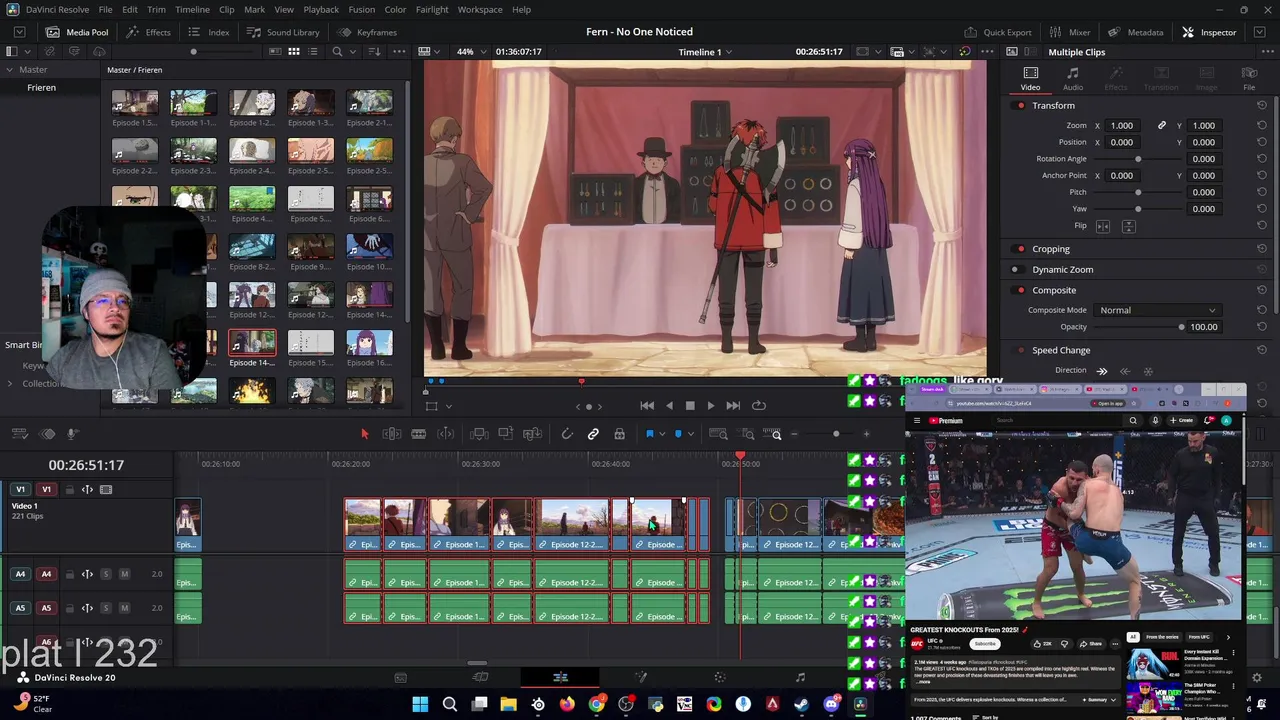1280x720 pixels.
Task: Open the Sound Library panel
Action: pos(283,32)
